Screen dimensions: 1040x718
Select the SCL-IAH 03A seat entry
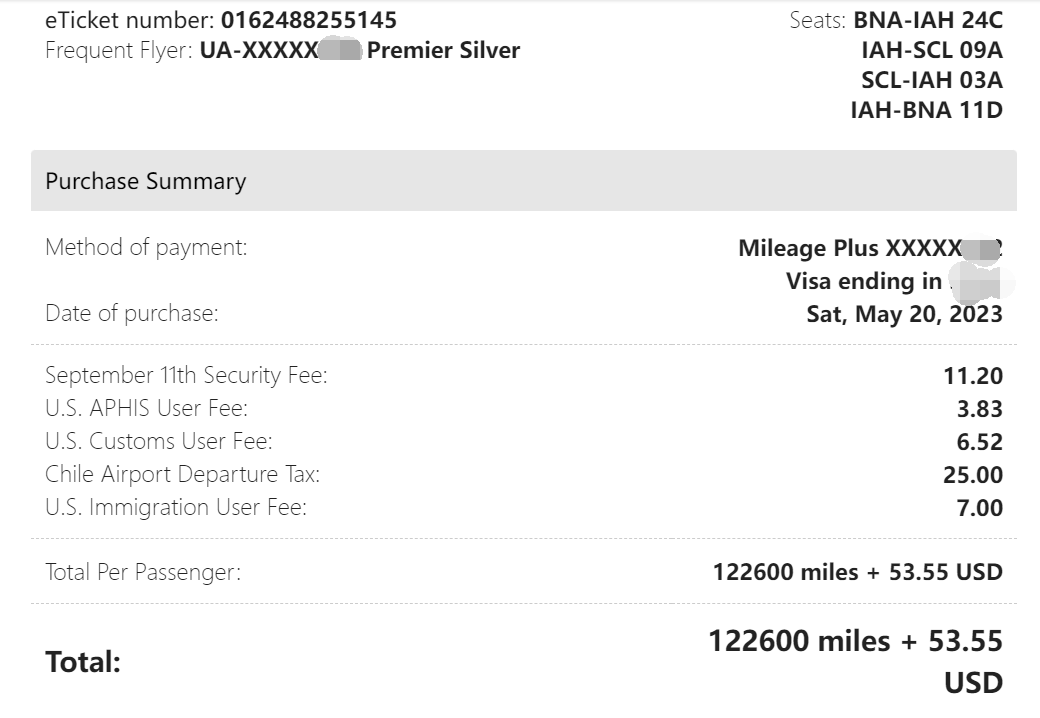coord(931,80)
